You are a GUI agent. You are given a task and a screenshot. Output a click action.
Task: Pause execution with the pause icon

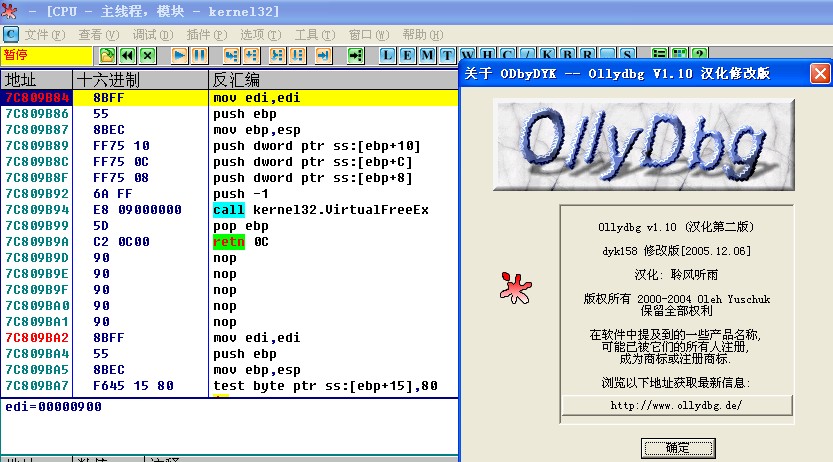pyautogui.click(x=200, y=55)
